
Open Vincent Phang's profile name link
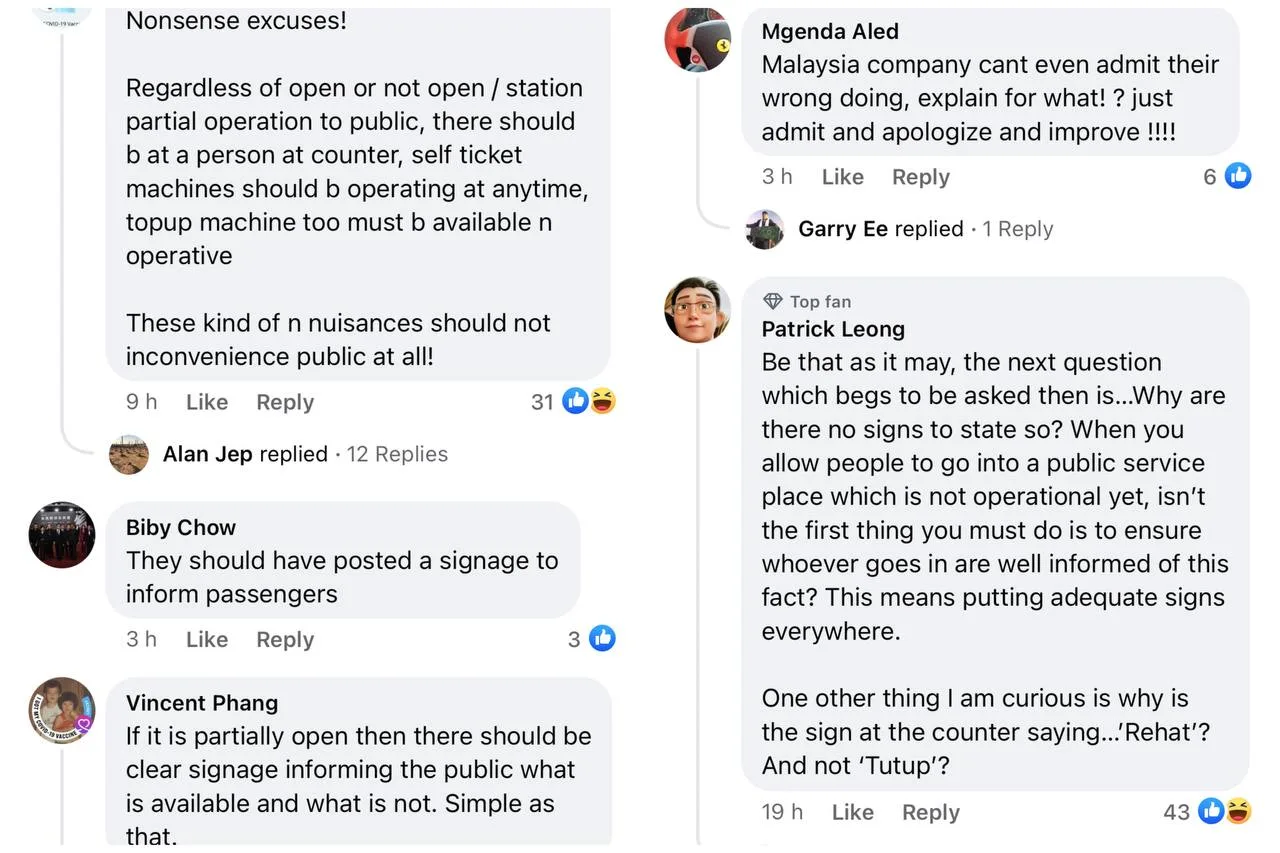(202, 703)
